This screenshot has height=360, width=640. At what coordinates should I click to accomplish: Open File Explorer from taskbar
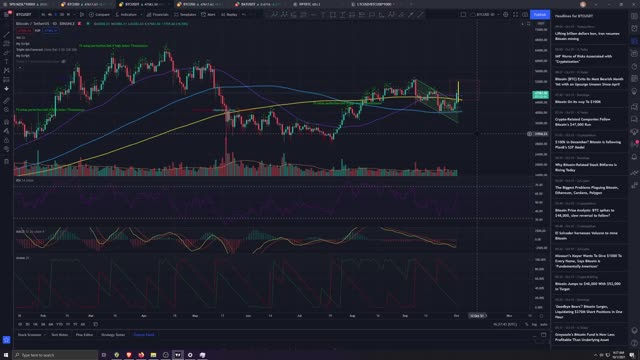pos(153,355)
